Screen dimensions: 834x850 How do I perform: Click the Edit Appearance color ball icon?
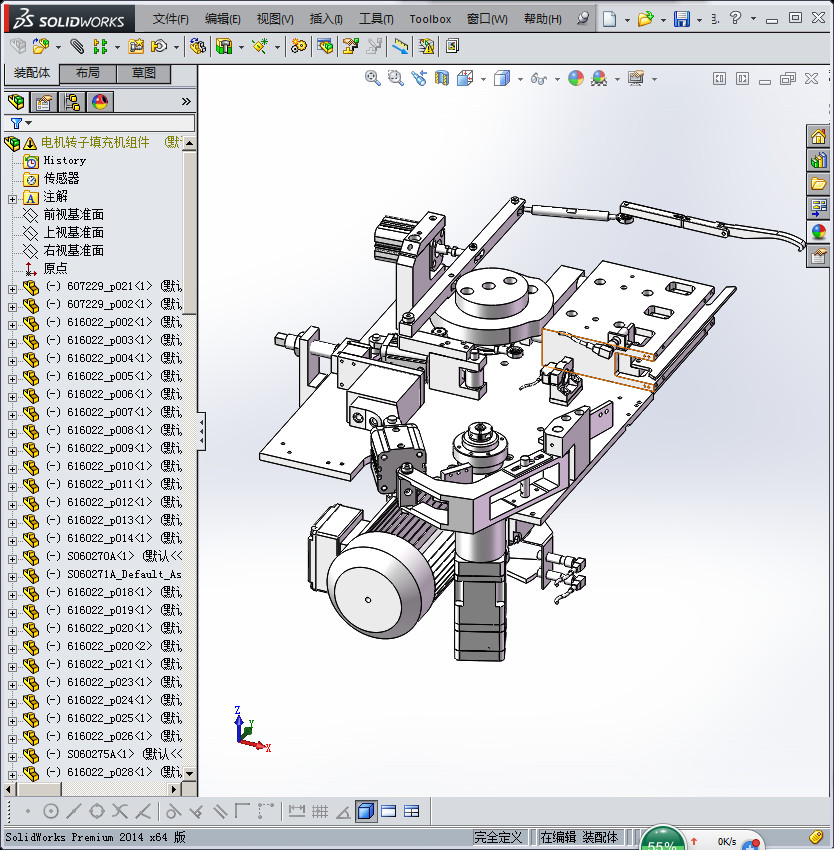pos(576,78)
